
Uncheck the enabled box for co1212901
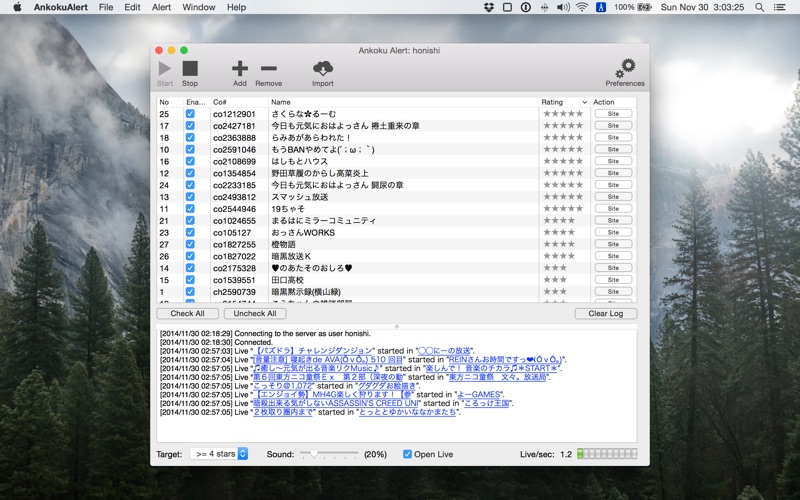(x=190, y=114)
